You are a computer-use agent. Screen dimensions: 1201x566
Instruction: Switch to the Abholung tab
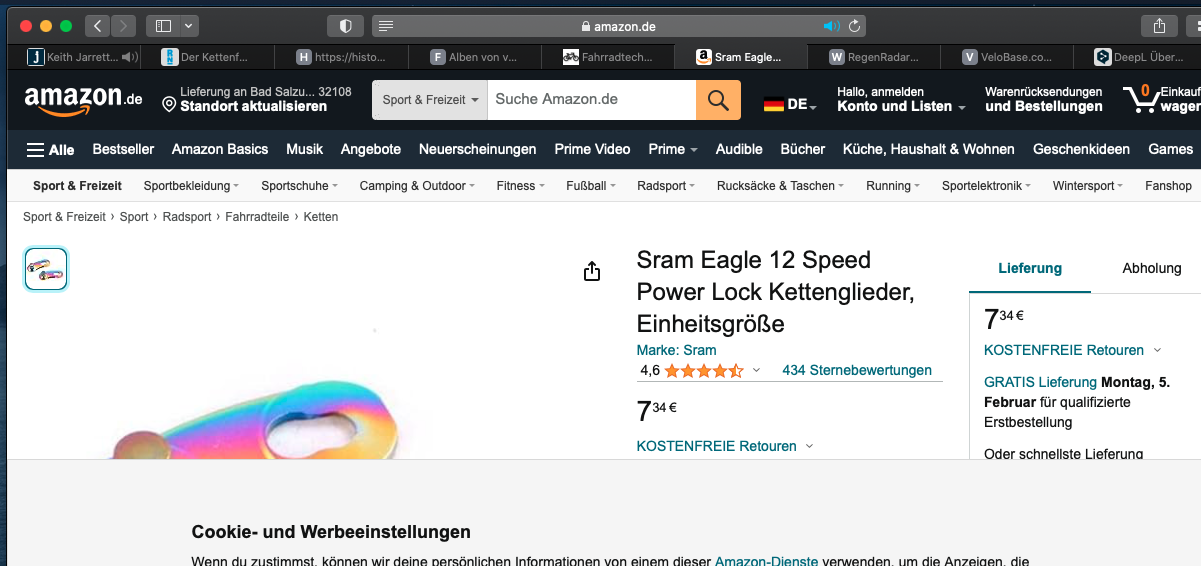click(x=1151, y=268)
